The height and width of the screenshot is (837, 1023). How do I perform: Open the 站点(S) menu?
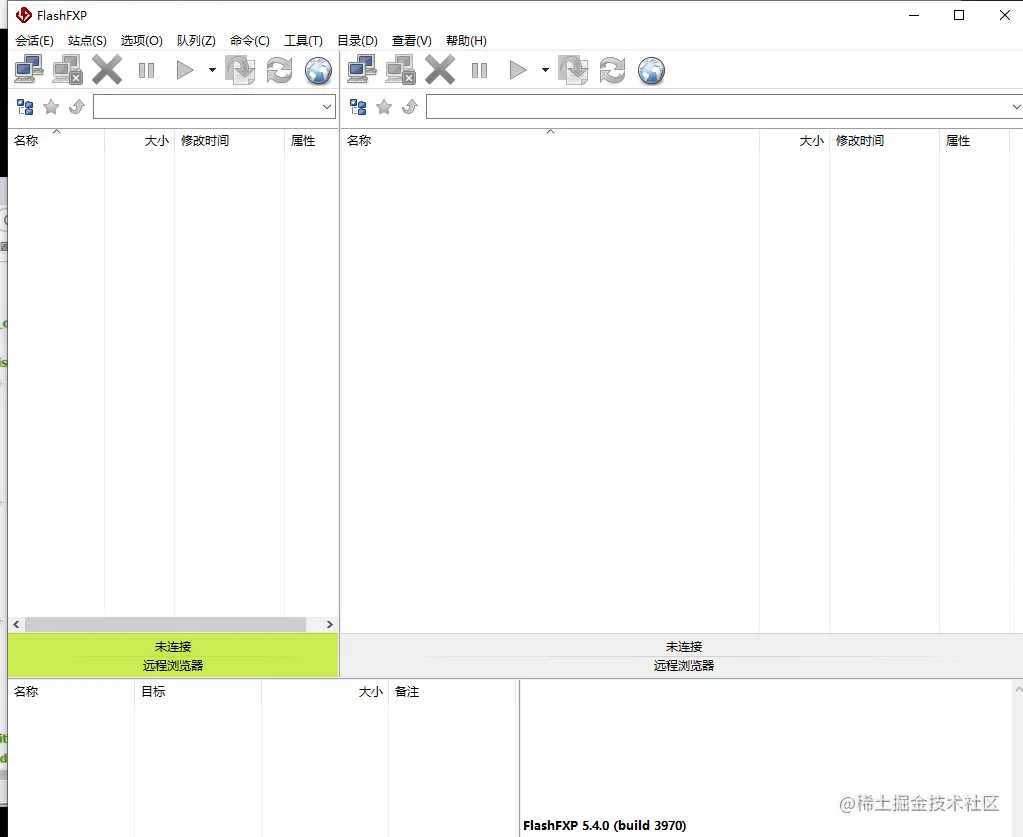click(x=87, y=40)
